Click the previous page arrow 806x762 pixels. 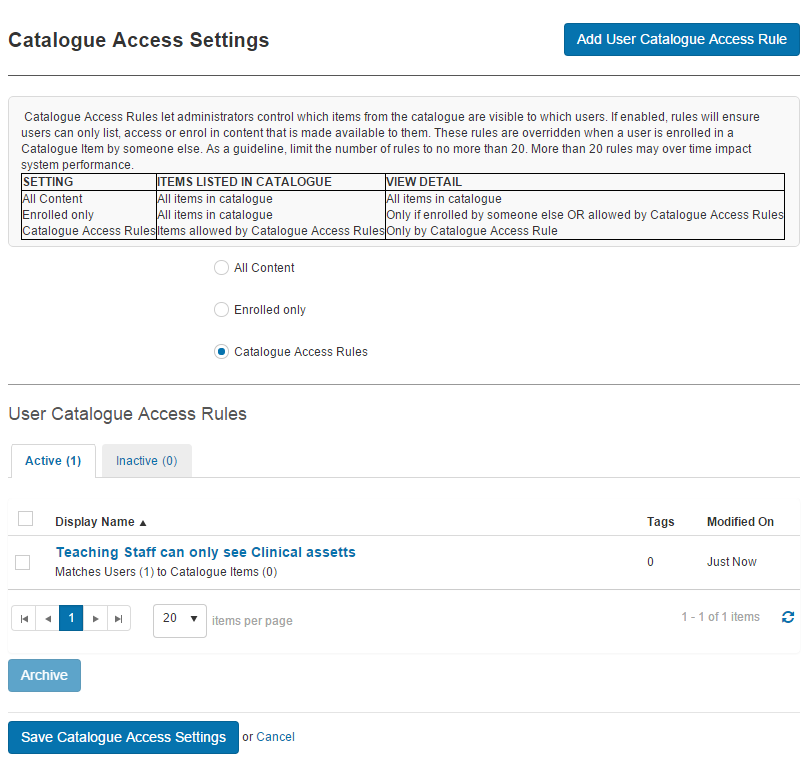pos(47,618)
